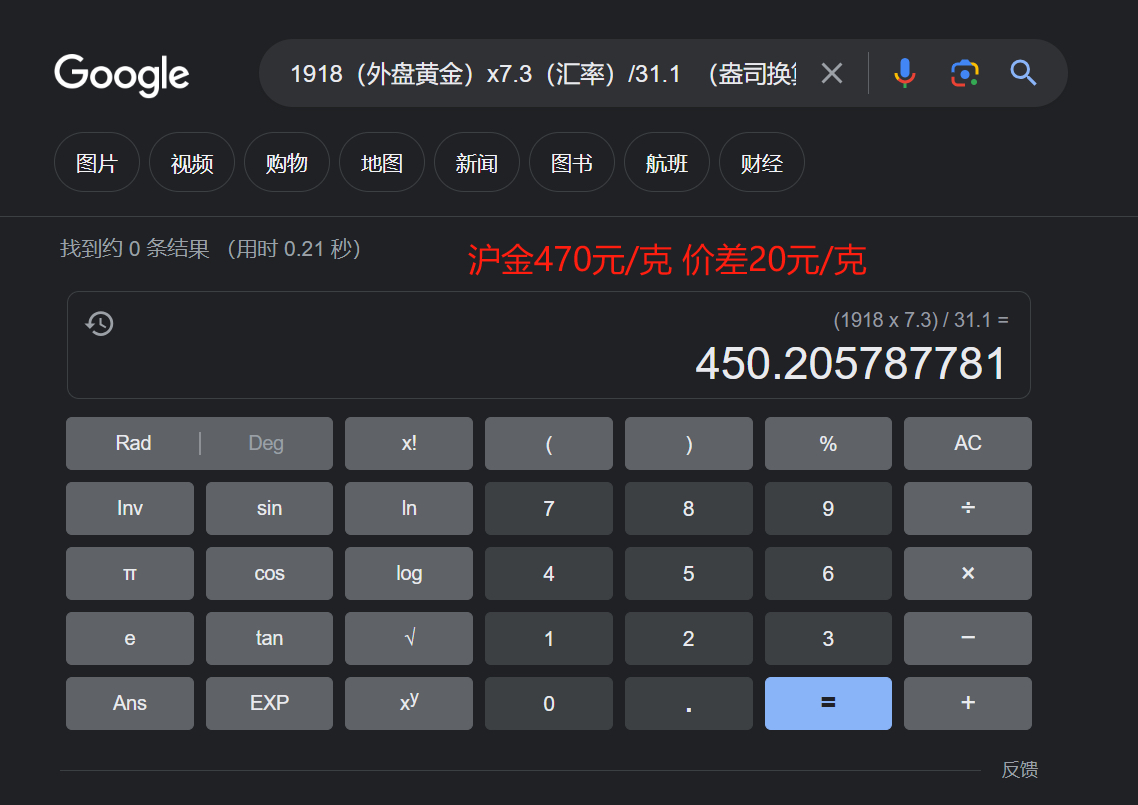Screen dimensions: 1138x805
Task: Click the blue equals button
Action: pyautogui.click(x=828, y=703)
